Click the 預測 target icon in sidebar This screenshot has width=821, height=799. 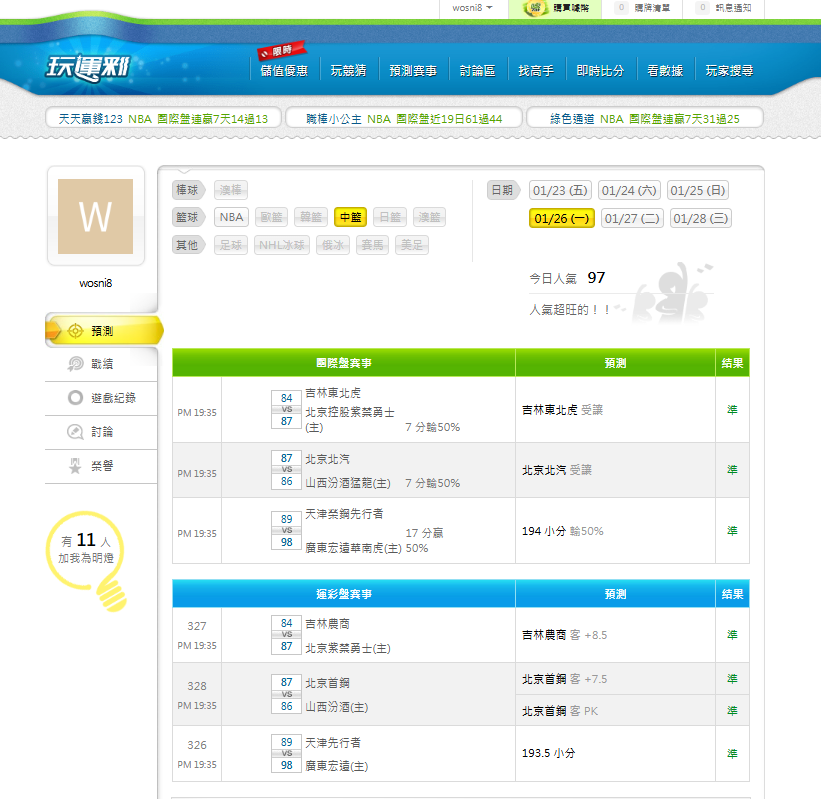(x=75, y=331)
